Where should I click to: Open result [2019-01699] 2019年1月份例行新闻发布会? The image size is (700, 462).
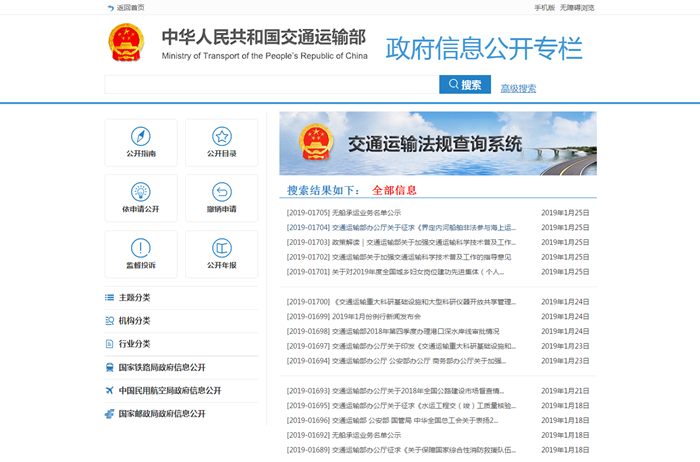354,316
